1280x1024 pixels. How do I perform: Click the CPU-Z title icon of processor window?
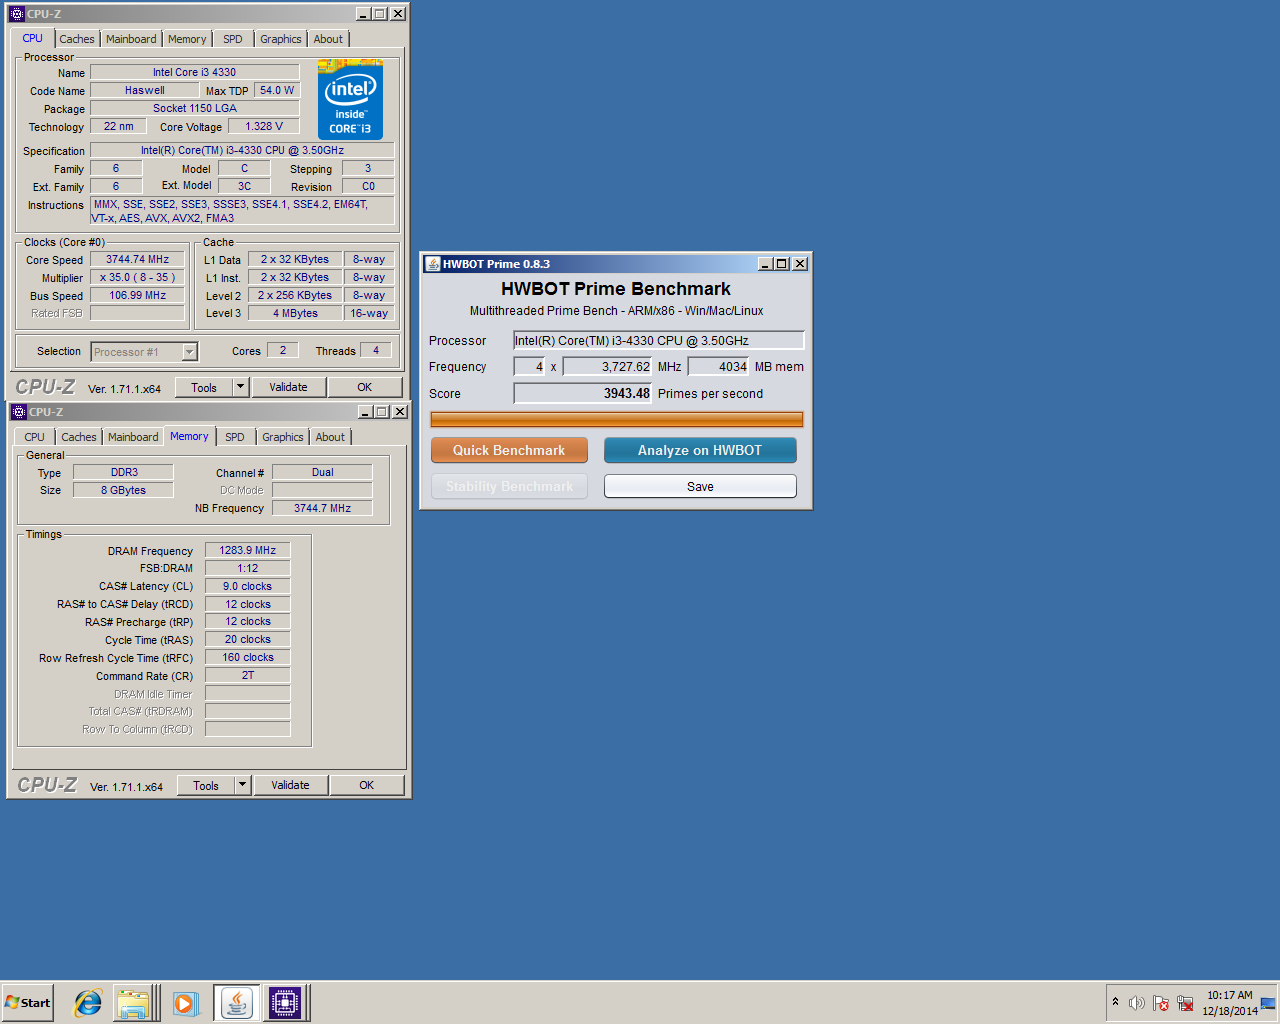[17, 14]
